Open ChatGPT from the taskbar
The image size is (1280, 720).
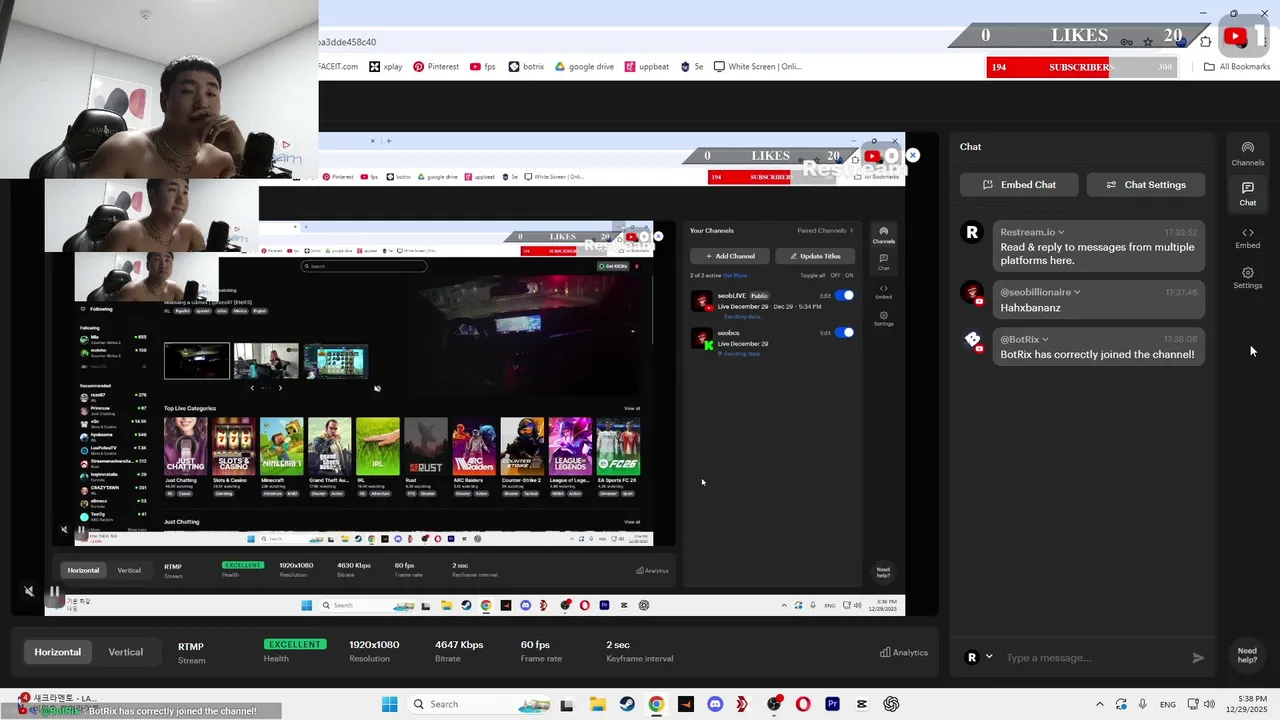pyautogui.click(x=891, y=704)
